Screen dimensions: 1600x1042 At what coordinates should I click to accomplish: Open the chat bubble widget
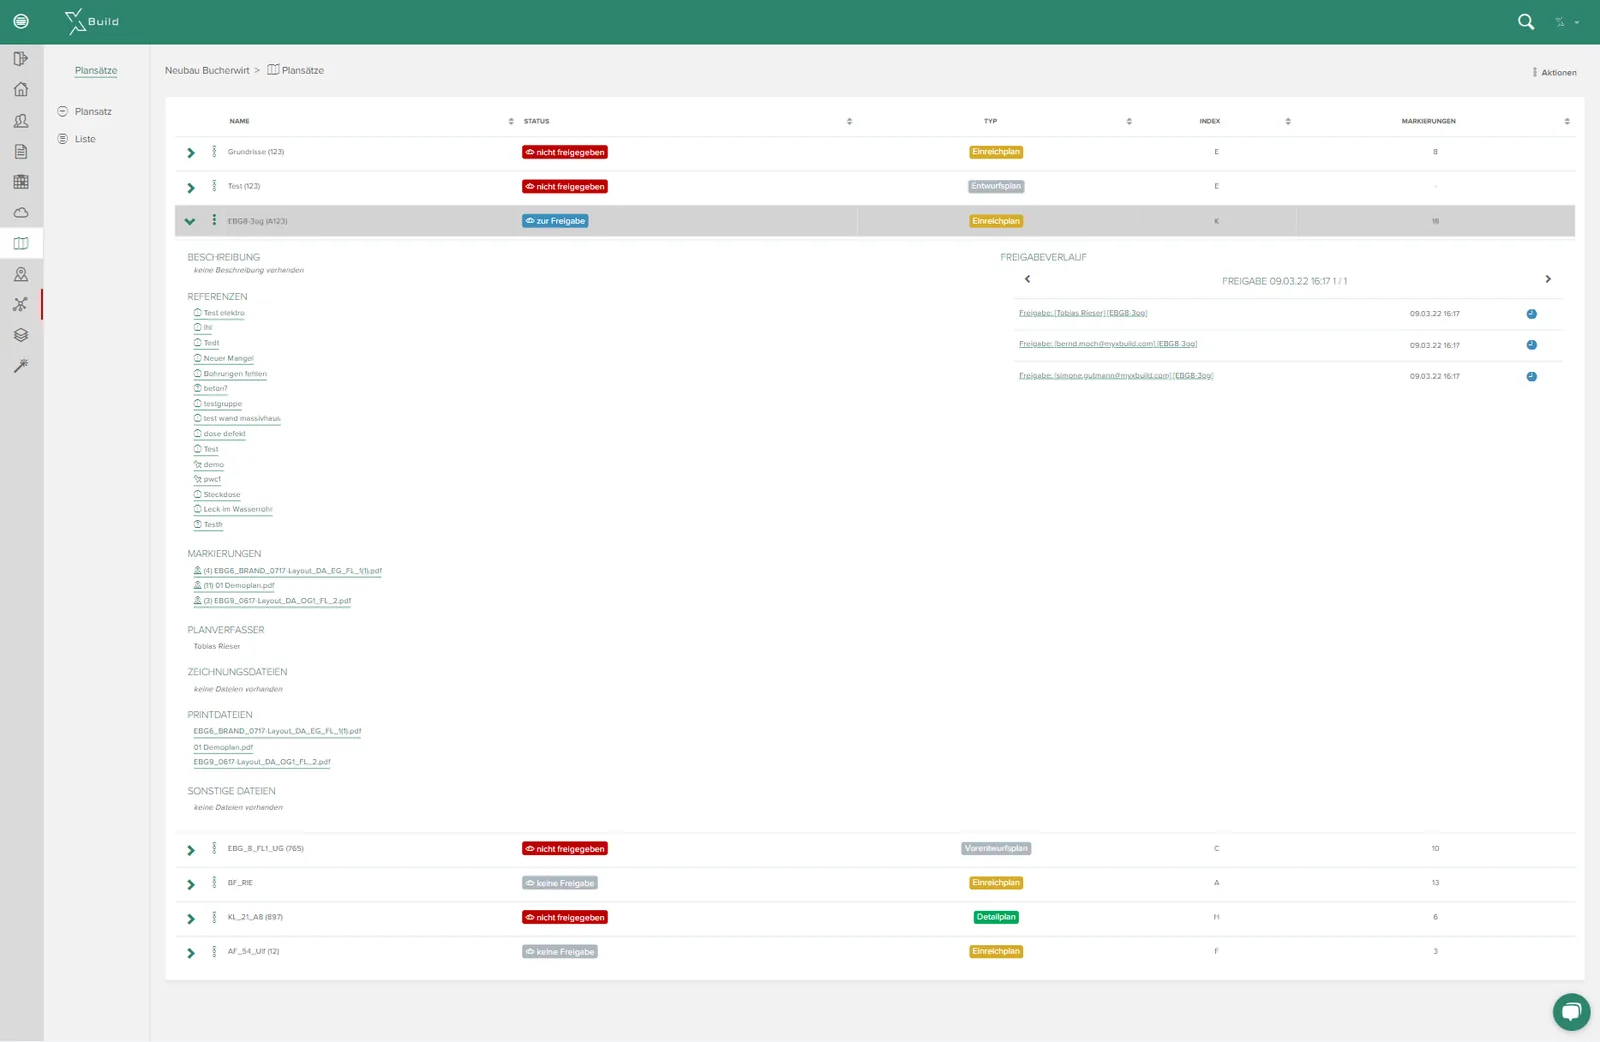pyautogui.click(x=1571, y=1012)
